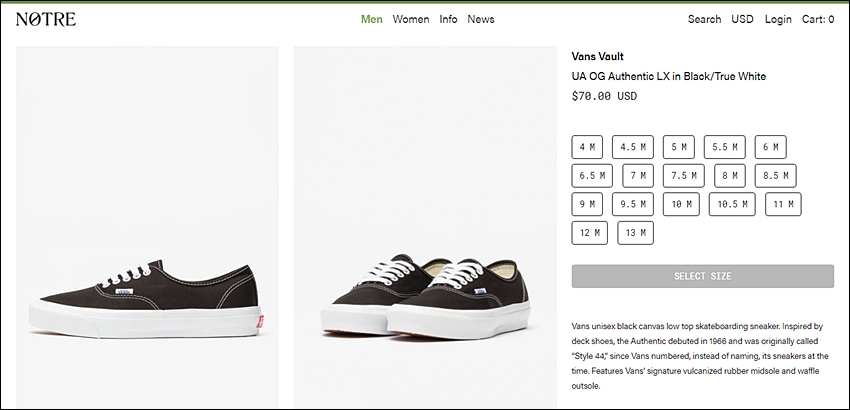Select size 4 M
850x410 pixels.
[587, 147]
